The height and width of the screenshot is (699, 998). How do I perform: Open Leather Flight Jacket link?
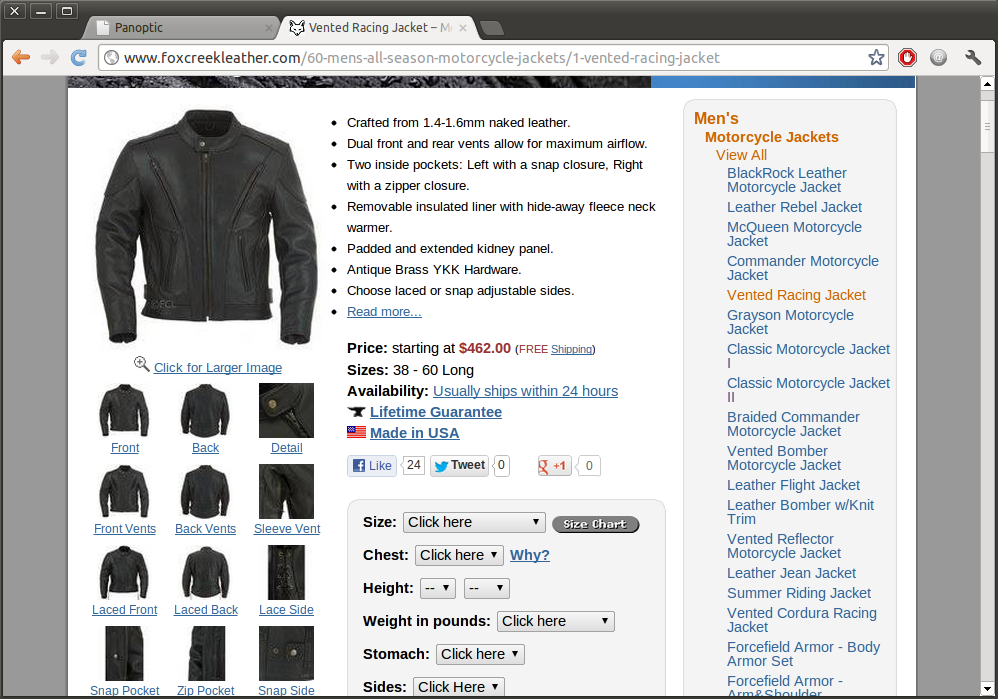(793, 485)
